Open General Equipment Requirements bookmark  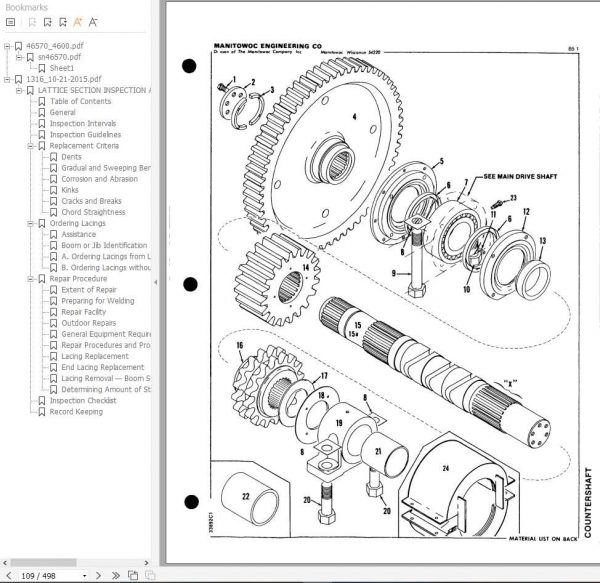pos(106,334)
